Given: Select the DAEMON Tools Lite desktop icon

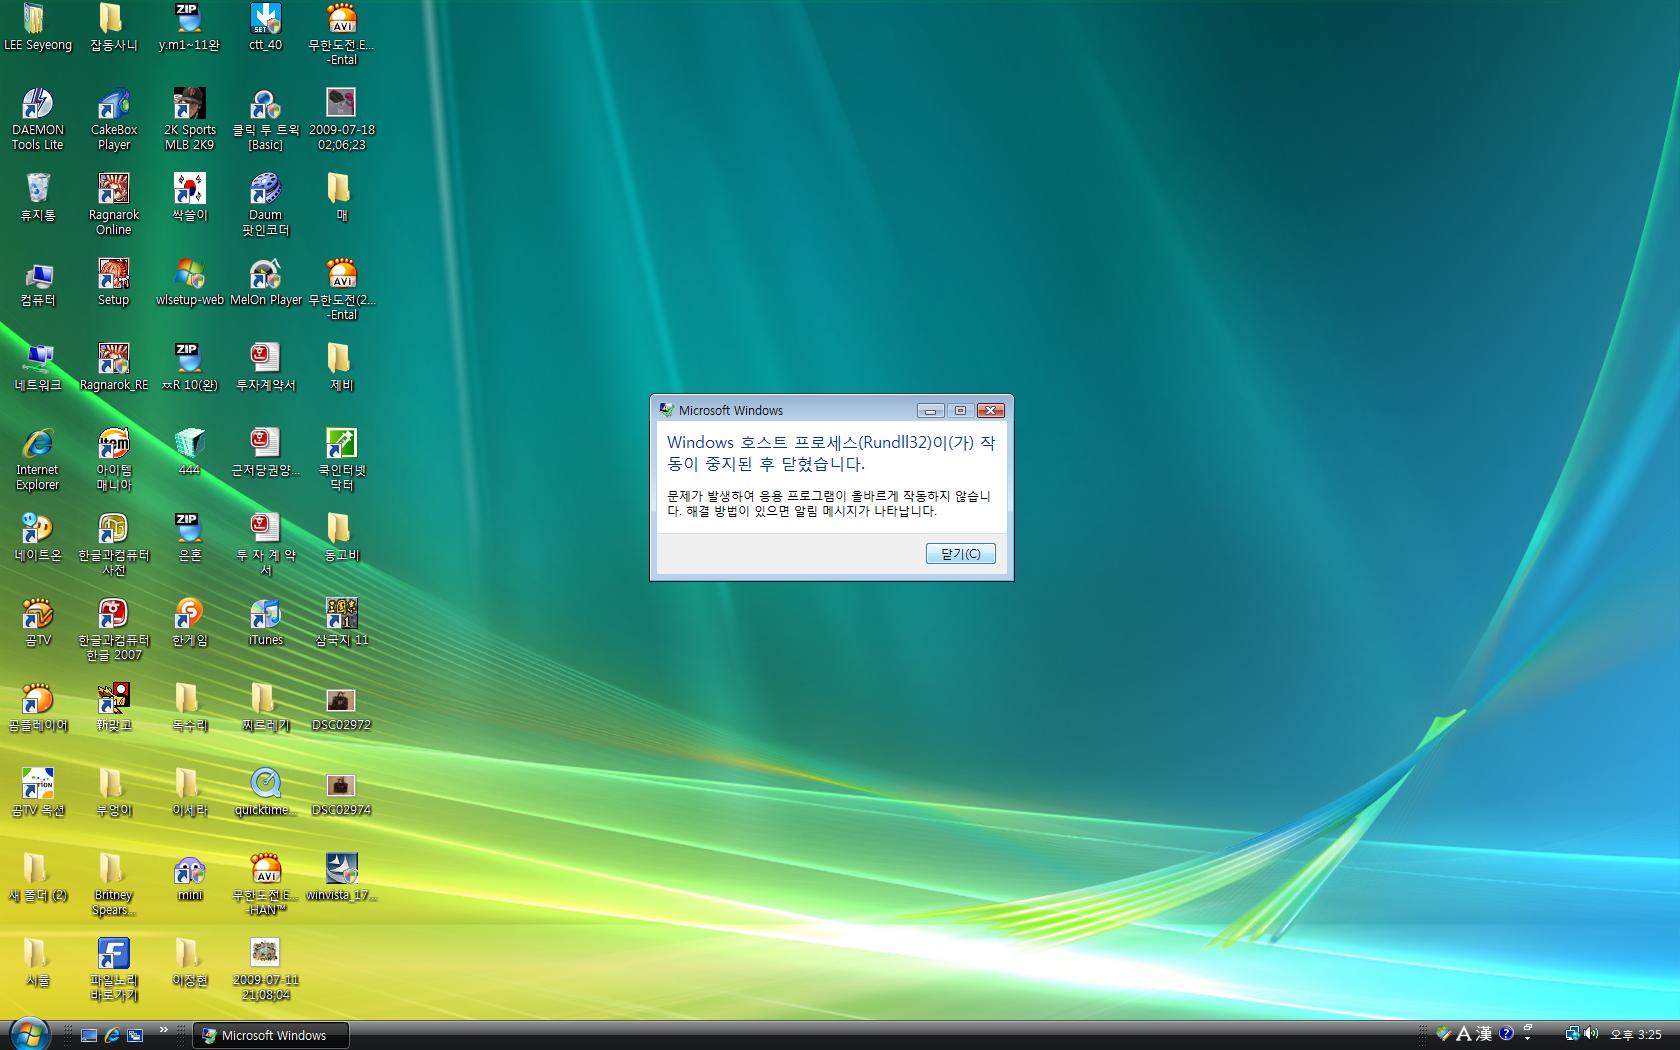Looking at the screenshot, I should point(38,119).
